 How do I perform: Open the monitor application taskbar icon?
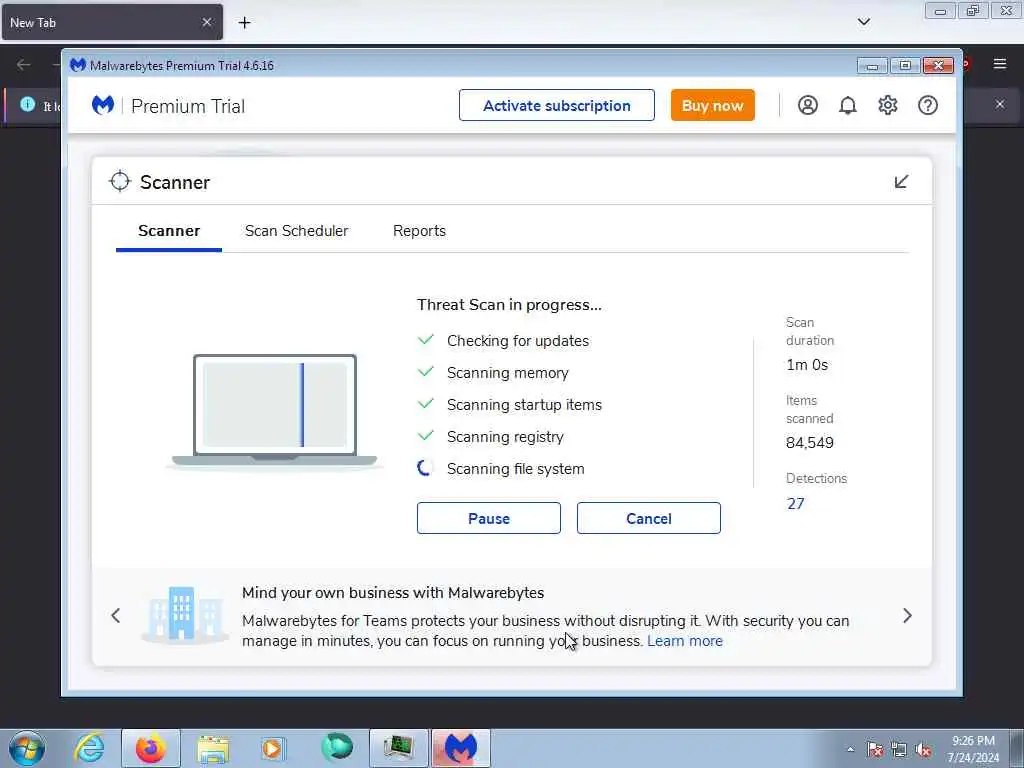point(398,748)
